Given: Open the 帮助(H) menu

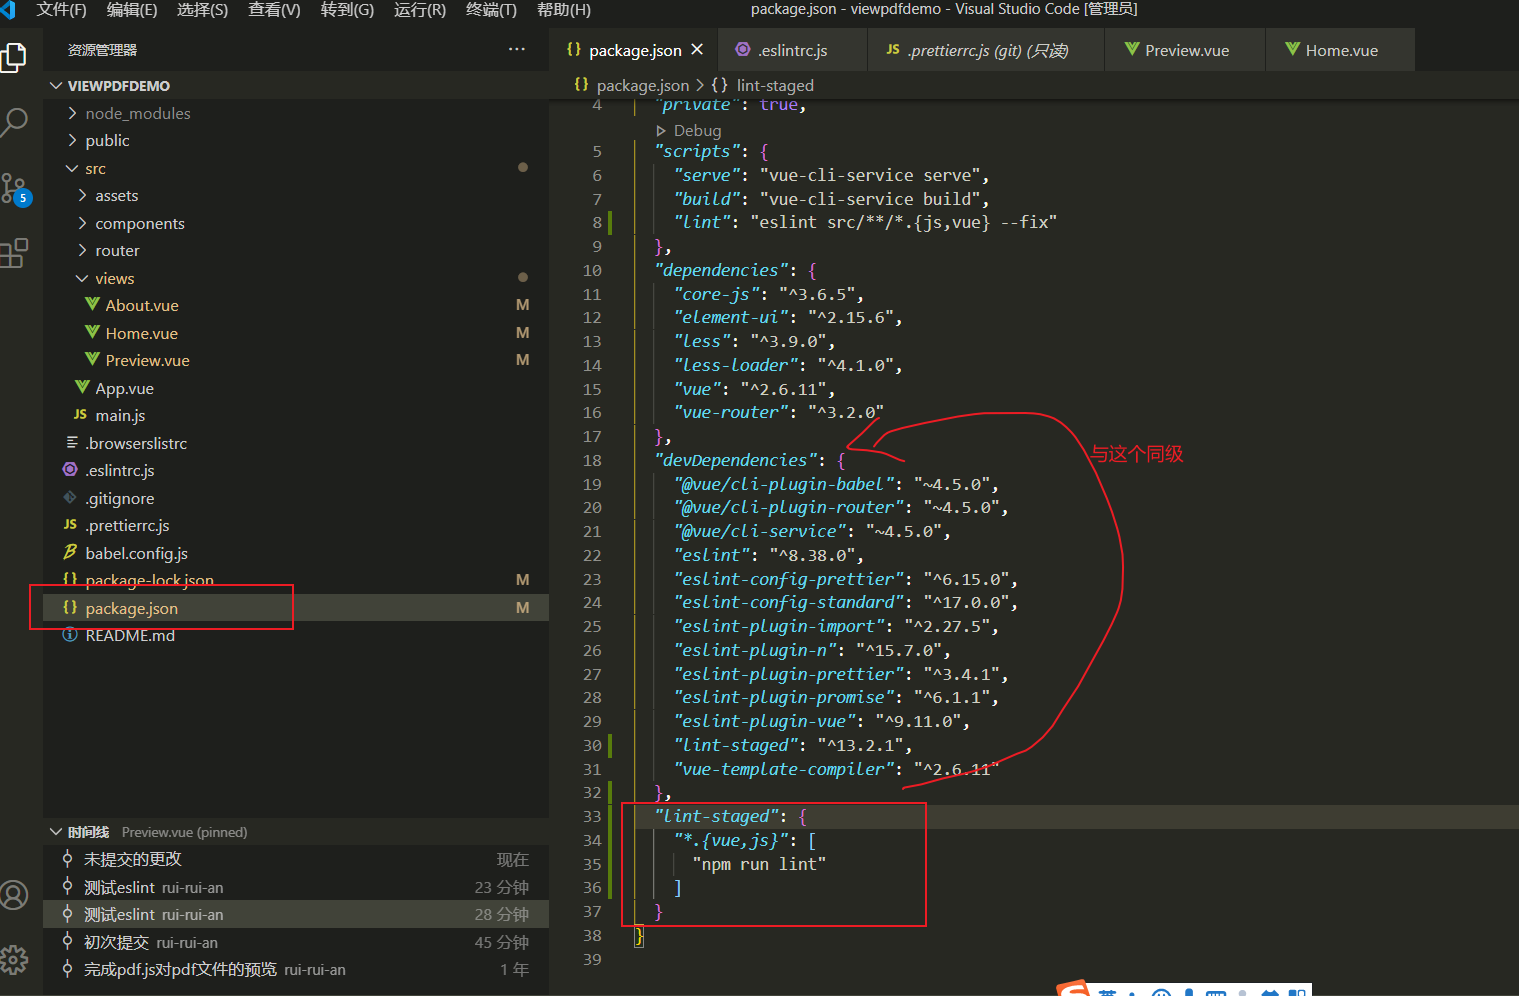Looking at the screenshot, I should (564, 9).
